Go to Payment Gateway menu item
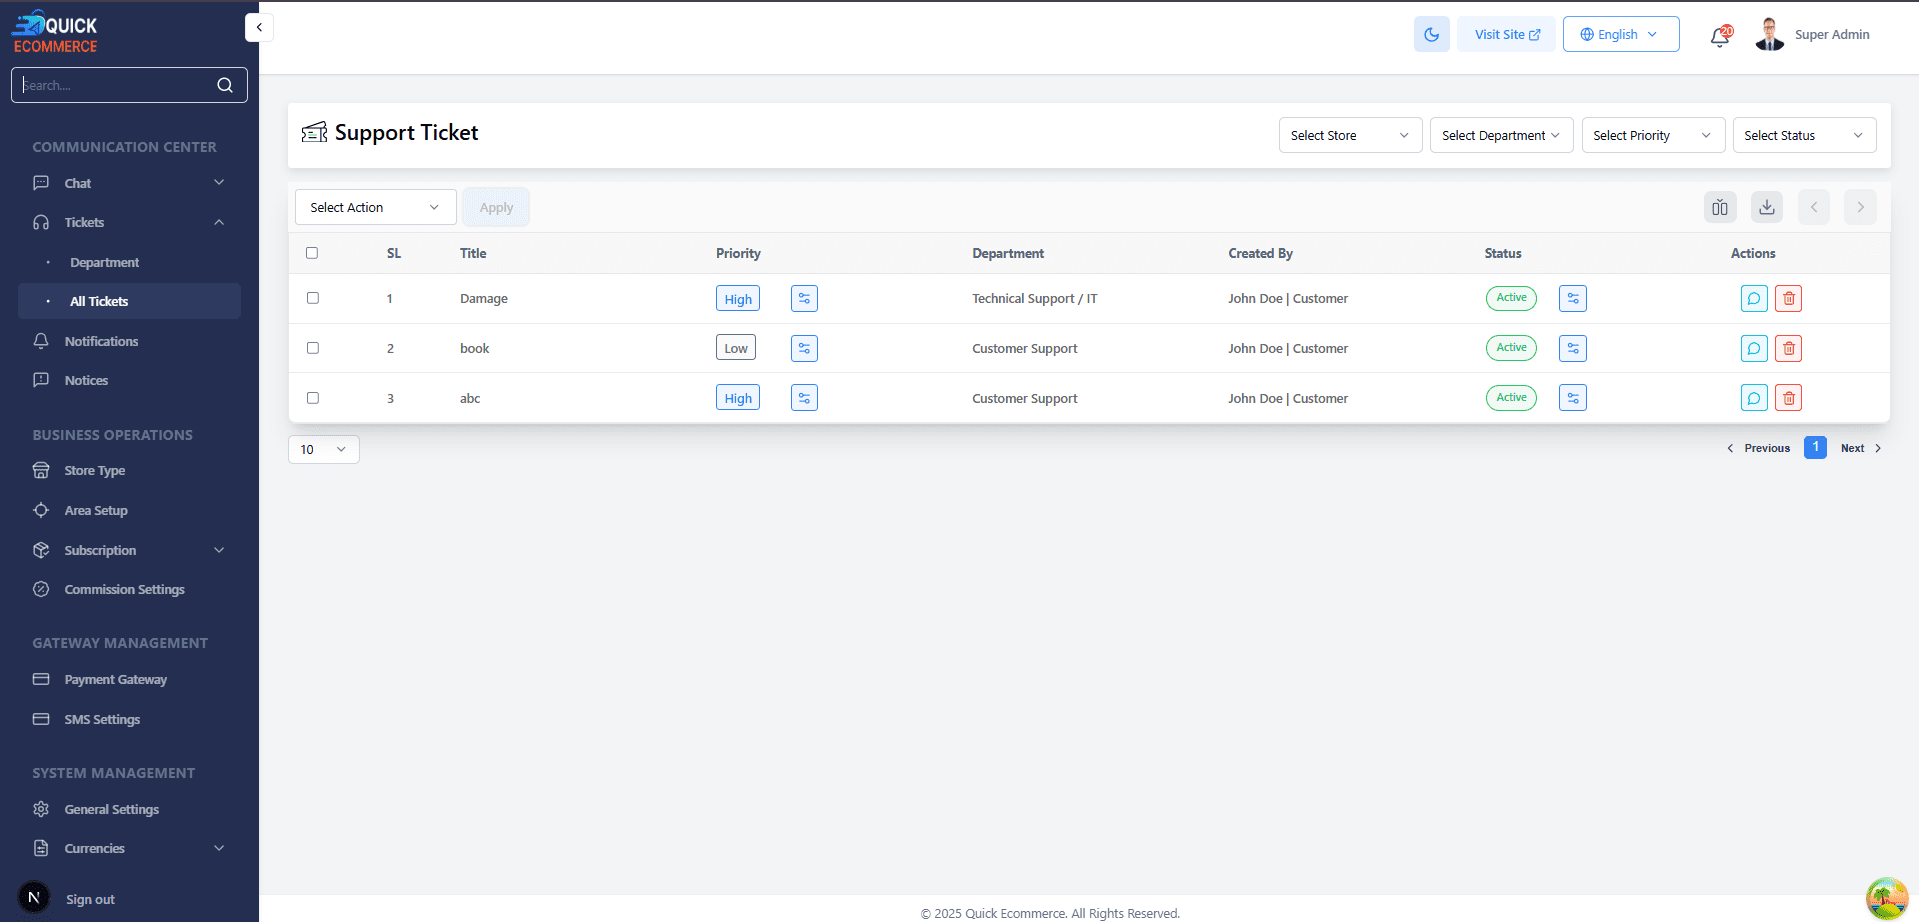The width and height of the screenshot is (1919, 922). pos(115,680)
